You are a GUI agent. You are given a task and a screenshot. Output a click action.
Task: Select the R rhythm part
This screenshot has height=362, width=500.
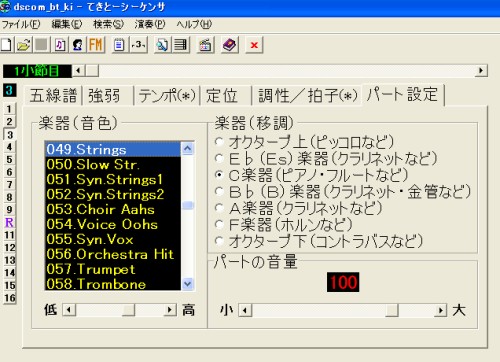pyautogui.click(x=9, y=222)
